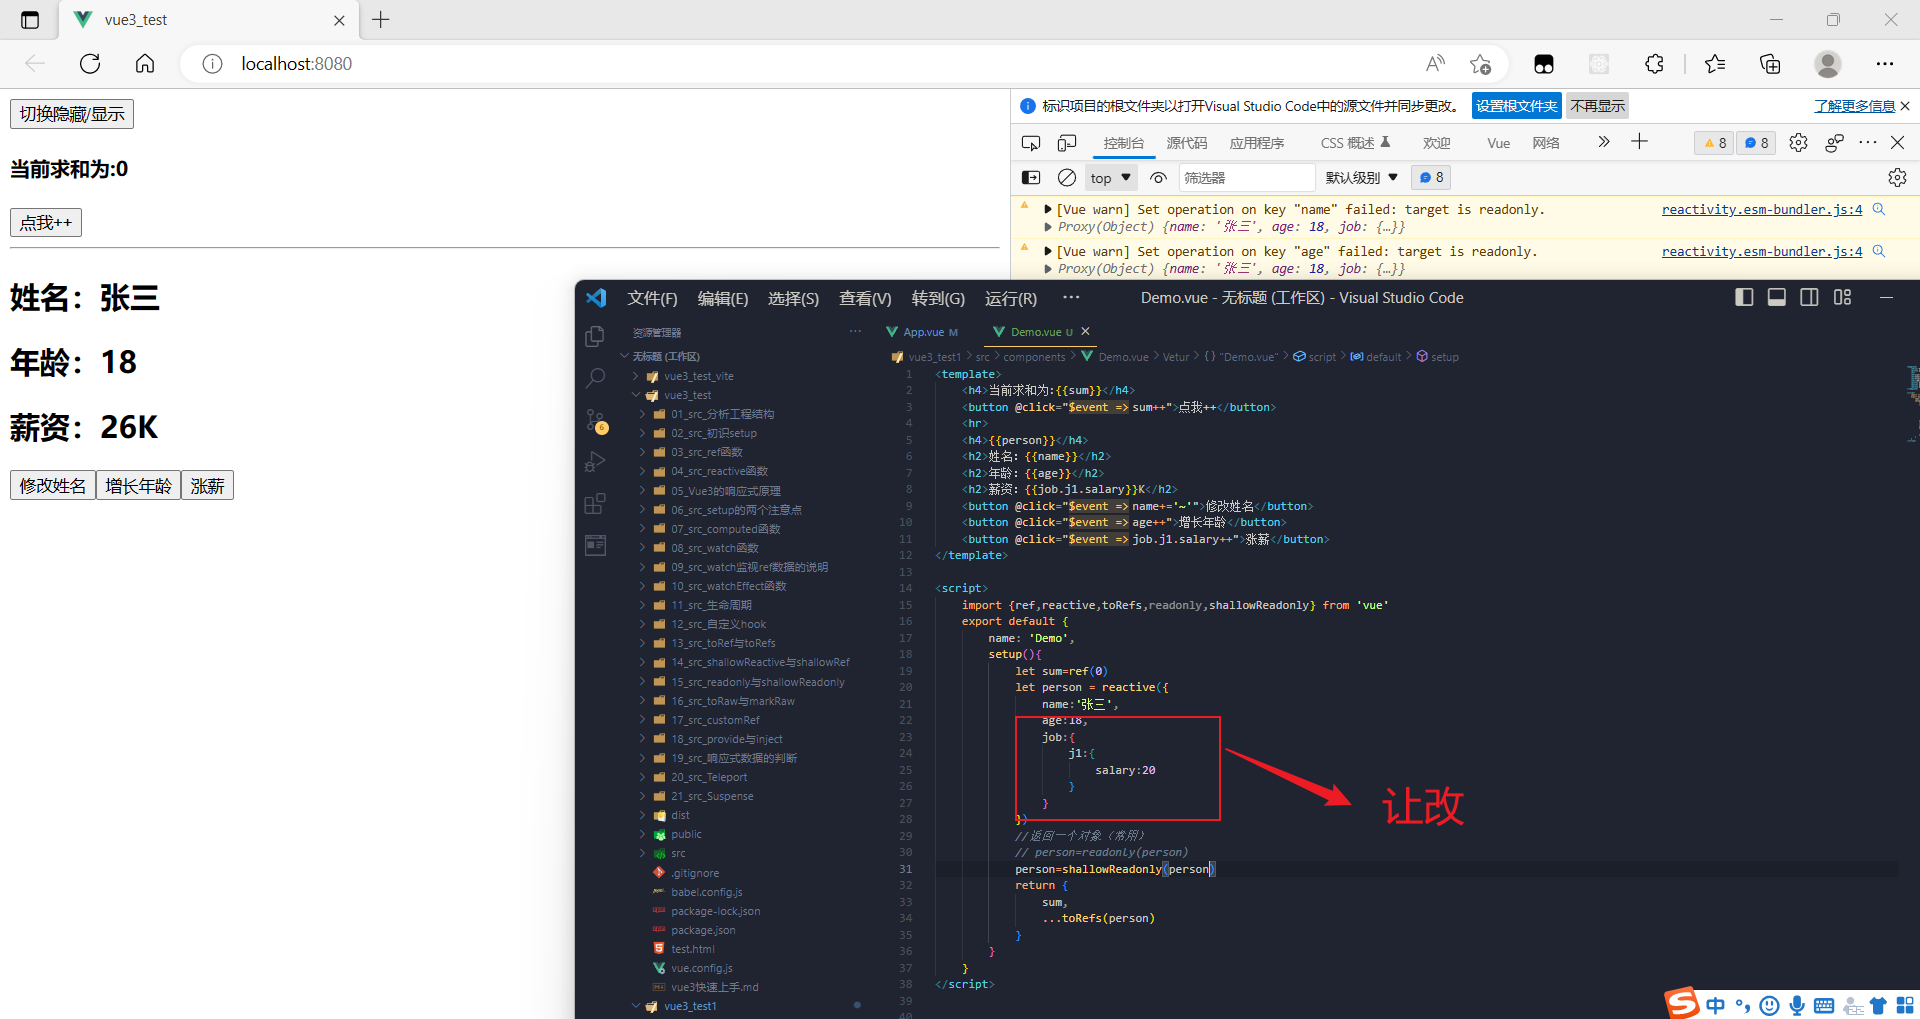Toggle VS Code secondary side bar layout
Screen dimensions: 1920x1019
pos(1809,297)
